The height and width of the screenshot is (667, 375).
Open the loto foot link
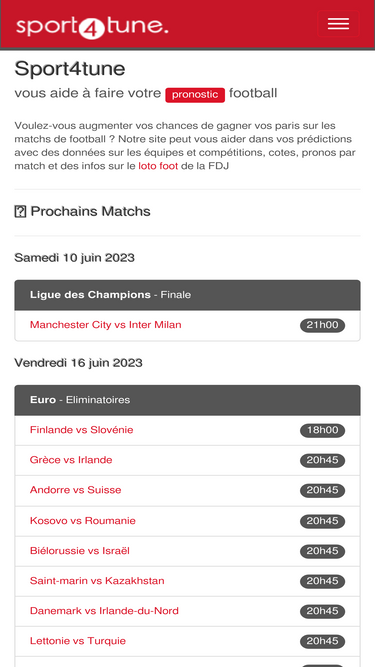(x=158, y=166)
